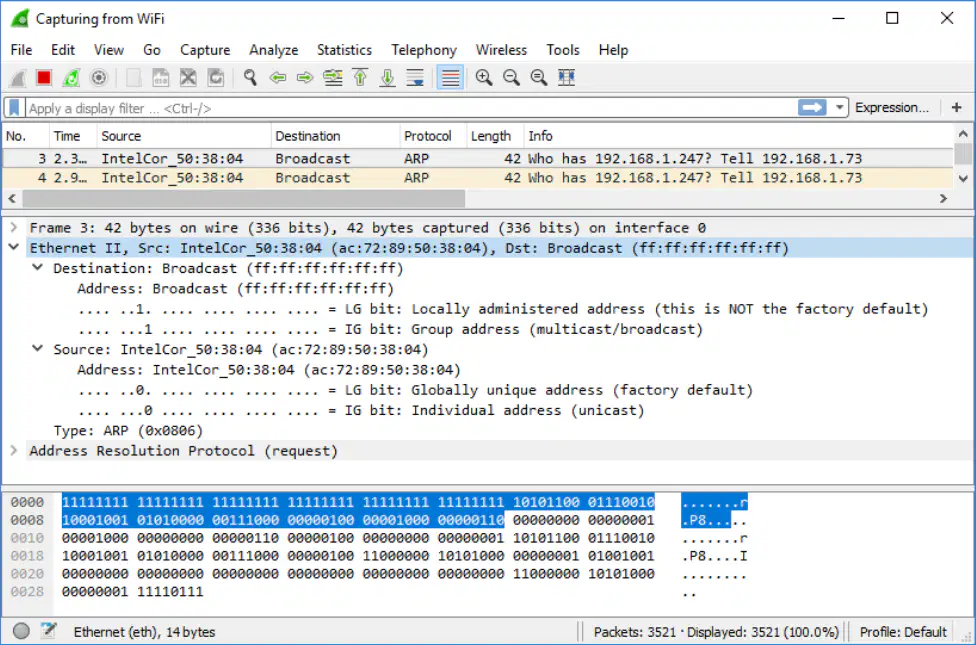Click packet list scroll down arrow
The width and height of the screenshot is (976, 645).
pos(963,179)
